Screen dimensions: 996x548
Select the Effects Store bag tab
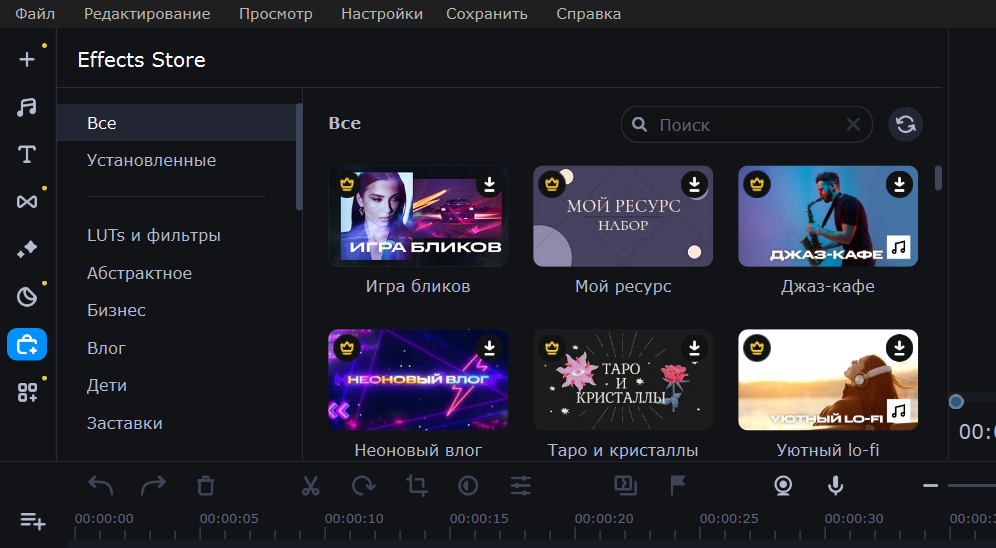(x=27, y=345)
